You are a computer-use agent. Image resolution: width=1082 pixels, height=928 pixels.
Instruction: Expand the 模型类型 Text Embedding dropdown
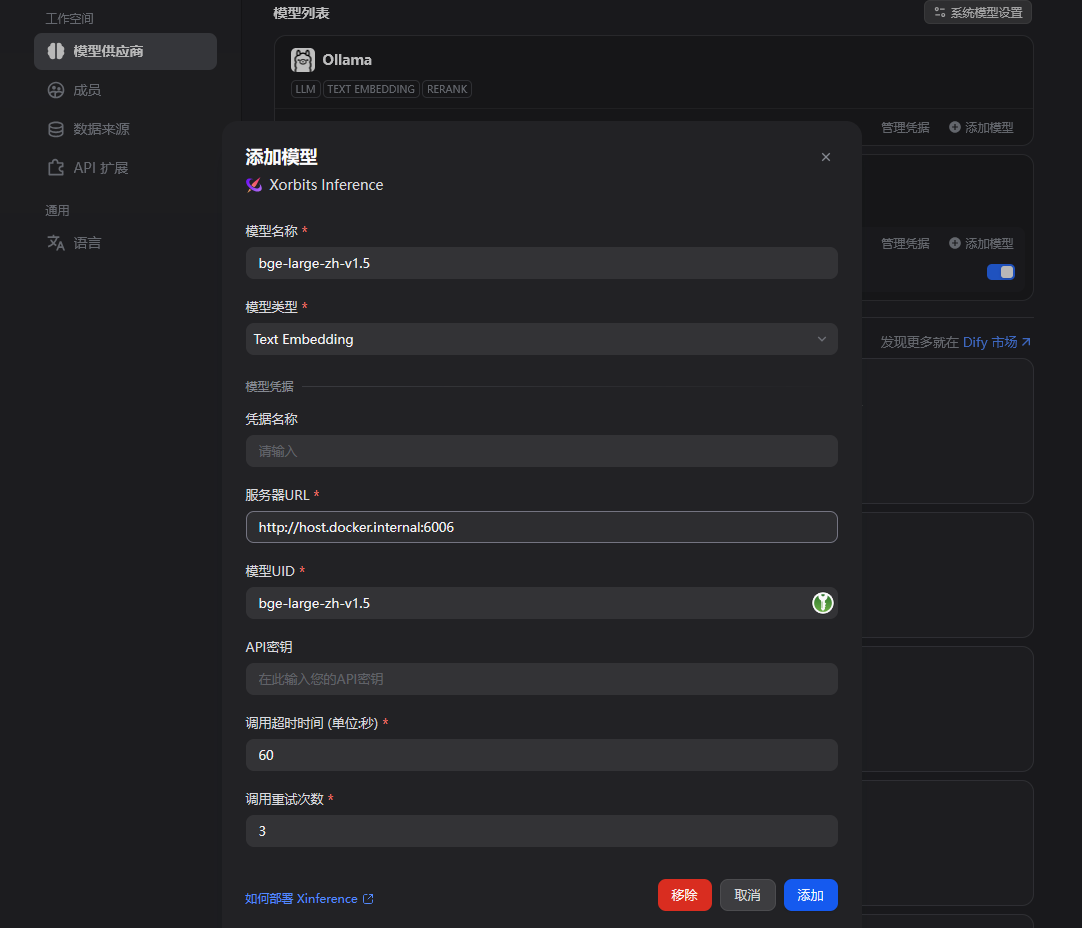coord(542,339)
